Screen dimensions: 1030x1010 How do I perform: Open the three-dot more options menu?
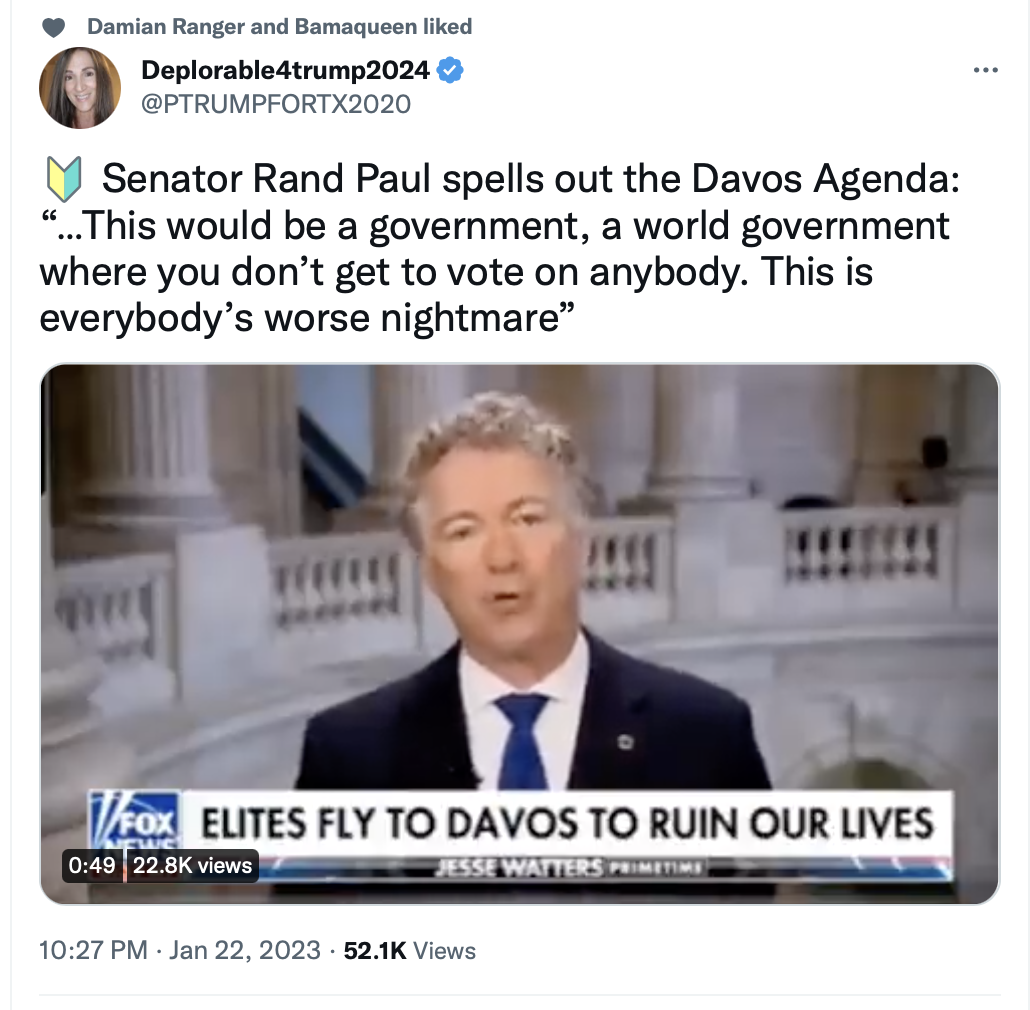pyautogui.click(x=985, y=70)
